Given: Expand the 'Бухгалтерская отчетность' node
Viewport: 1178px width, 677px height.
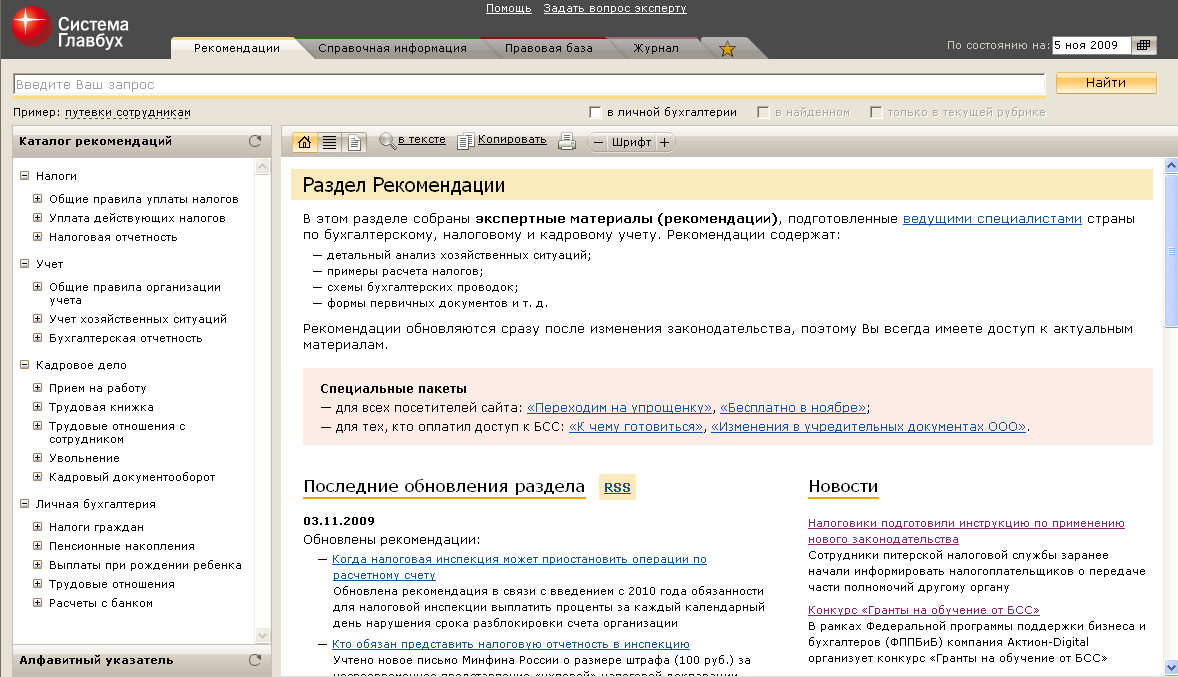Looking at the screenshot, I should [38, 337].
